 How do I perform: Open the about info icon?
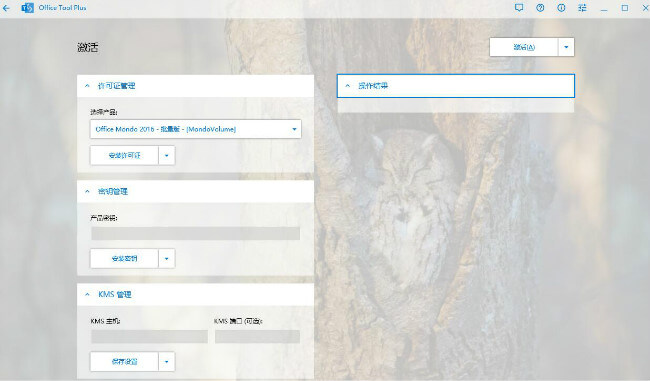coord(561,8)
